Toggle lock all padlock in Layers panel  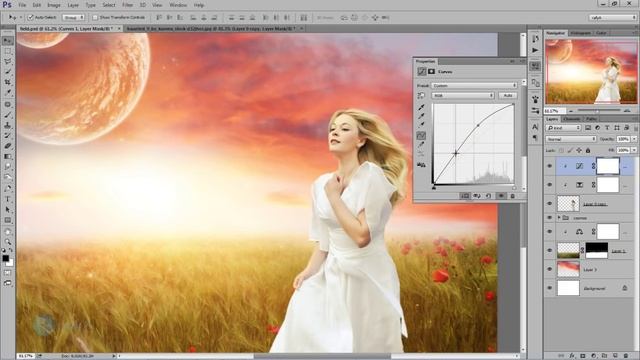[588, 151]
